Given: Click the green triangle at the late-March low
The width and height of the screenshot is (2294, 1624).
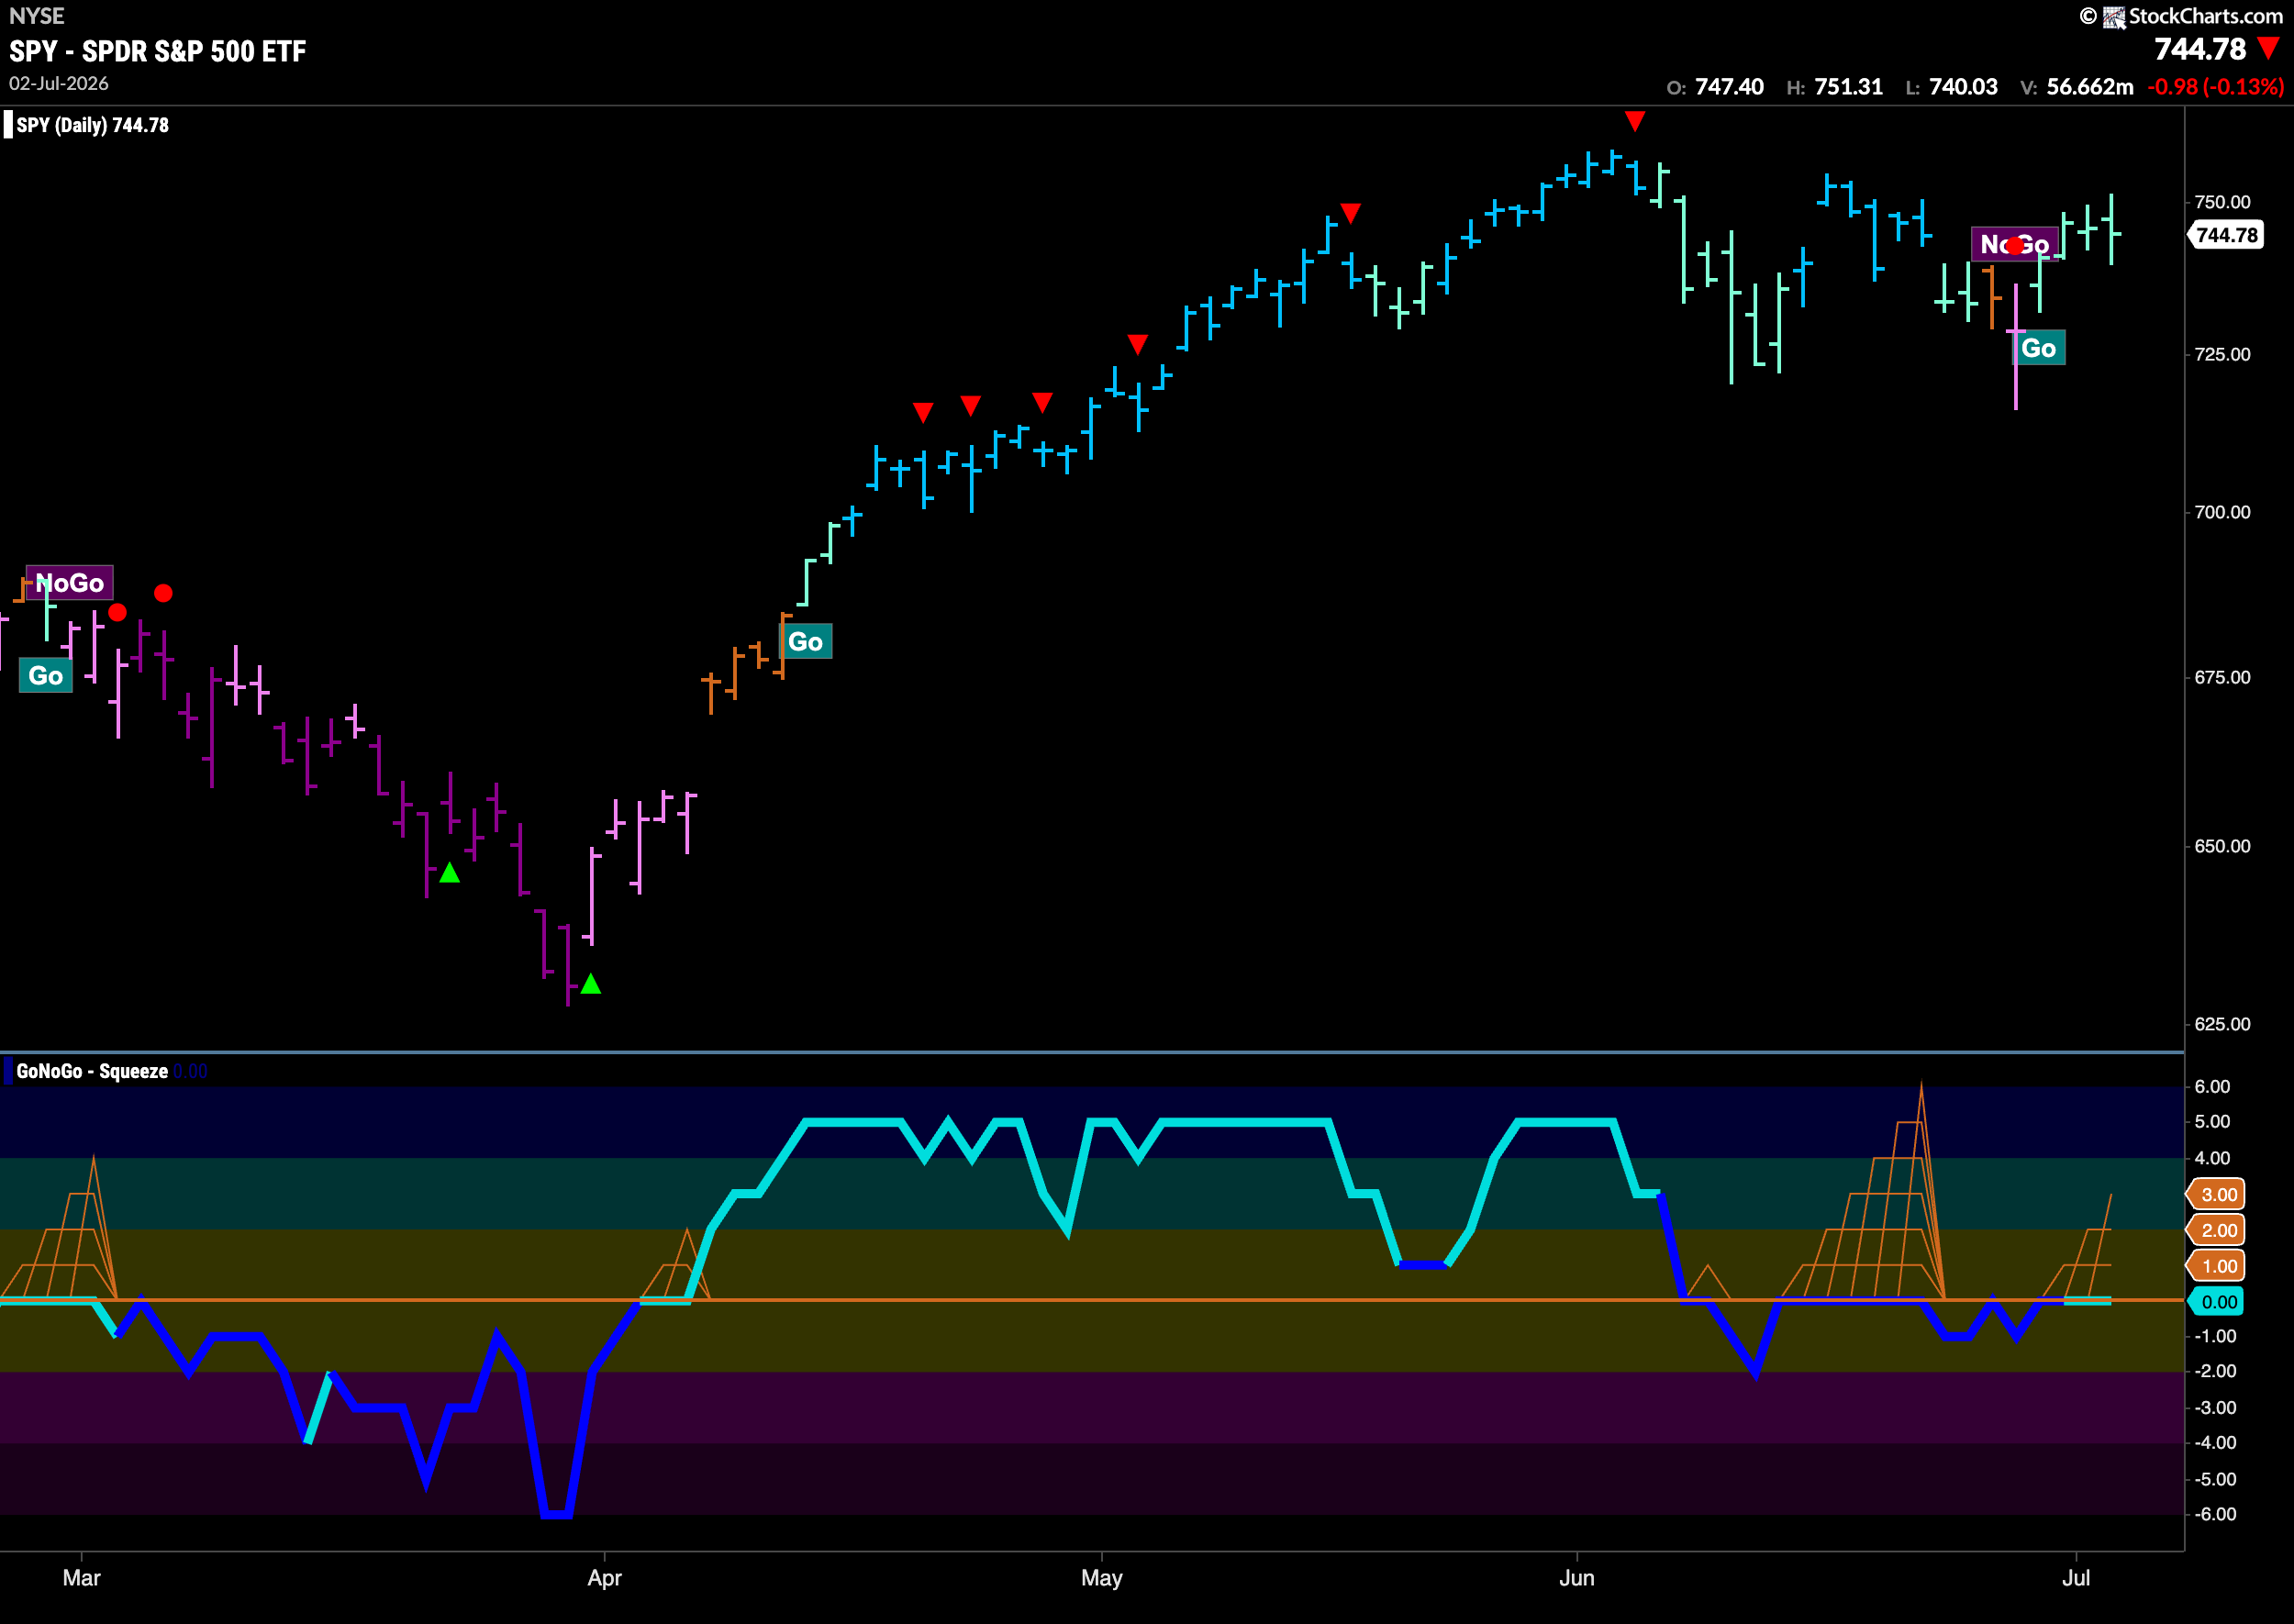Looking at the screenshot, I should click(x=591, y=984).
